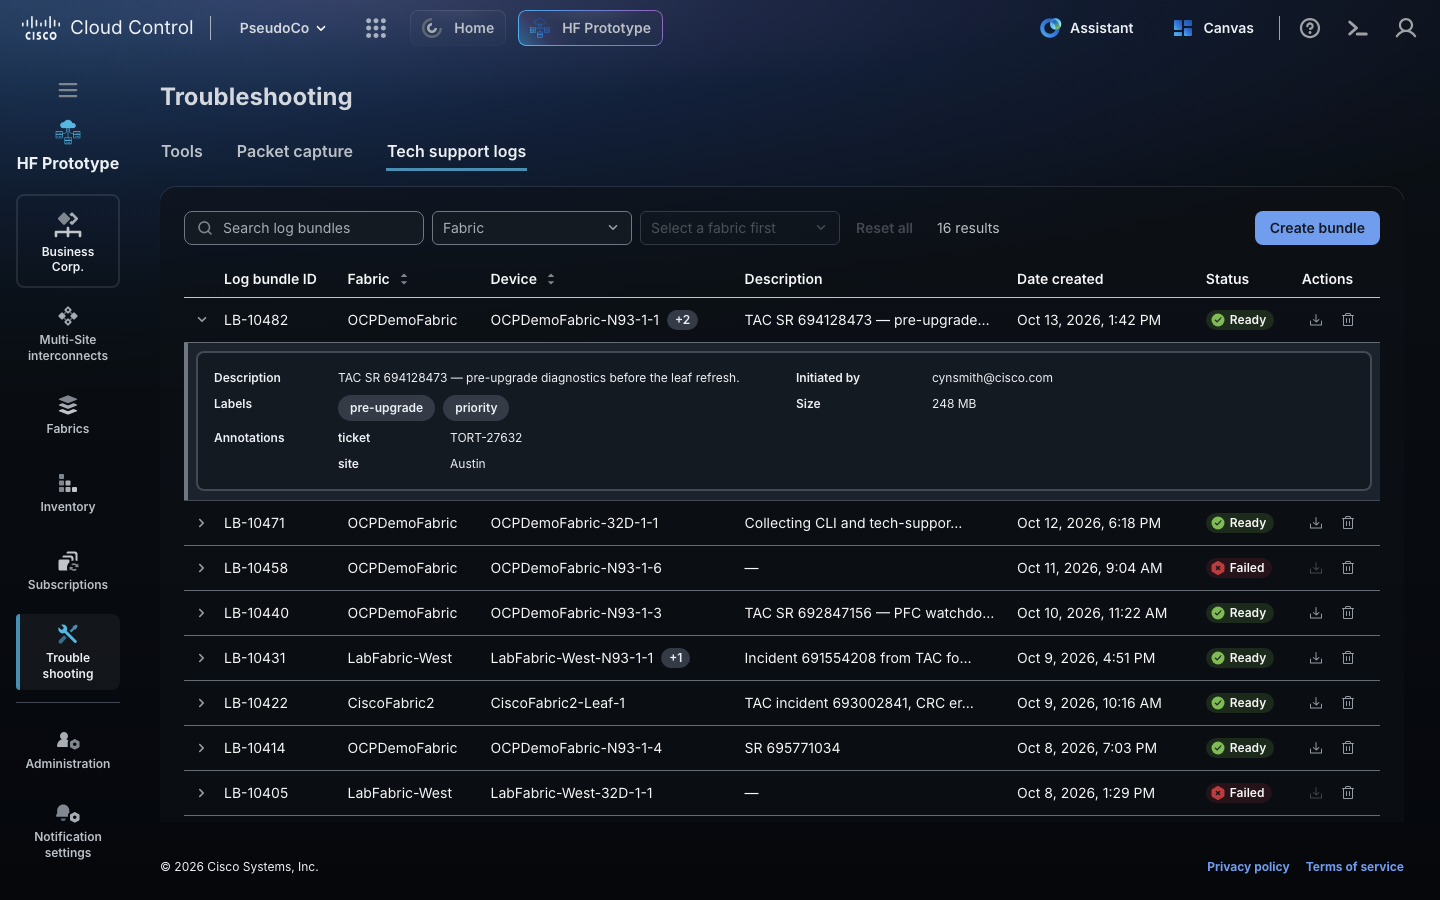
Task: Open the user profile icon
Action: [1406, 28]
